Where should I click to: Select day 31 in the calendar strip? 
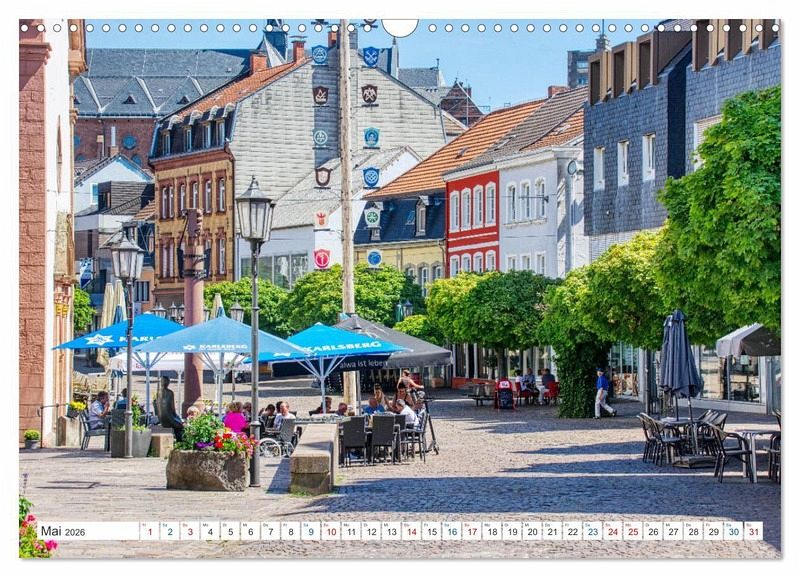[754, 531]
